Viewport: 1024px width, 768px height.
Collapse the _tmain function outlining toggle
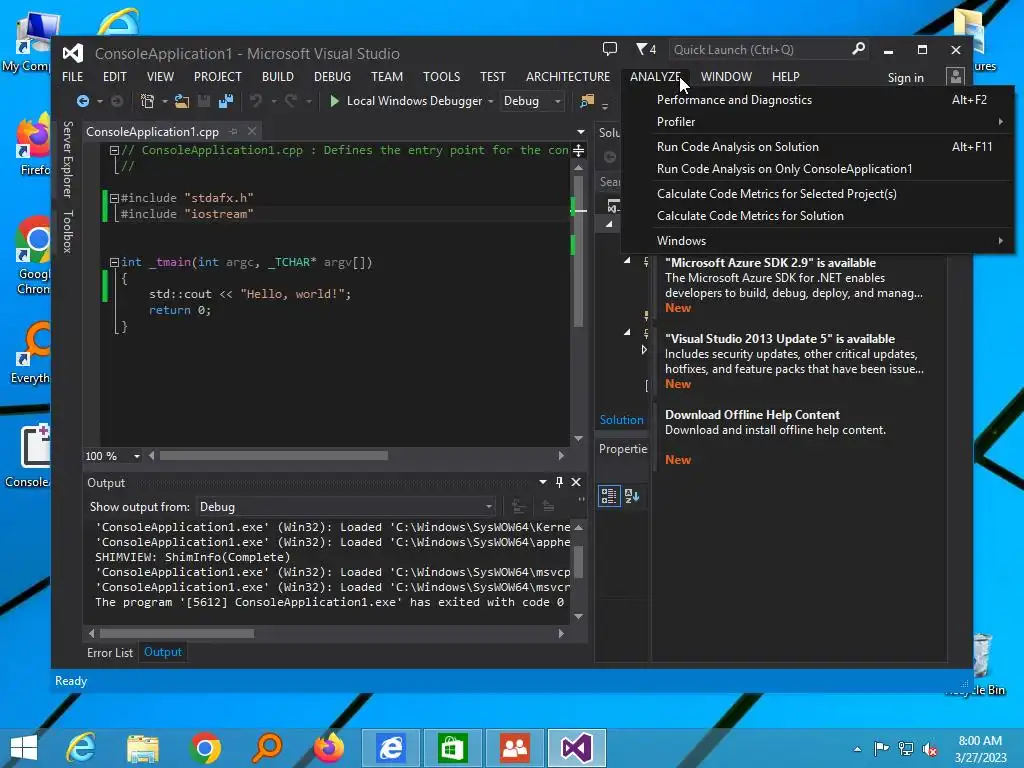pos(114,262)
